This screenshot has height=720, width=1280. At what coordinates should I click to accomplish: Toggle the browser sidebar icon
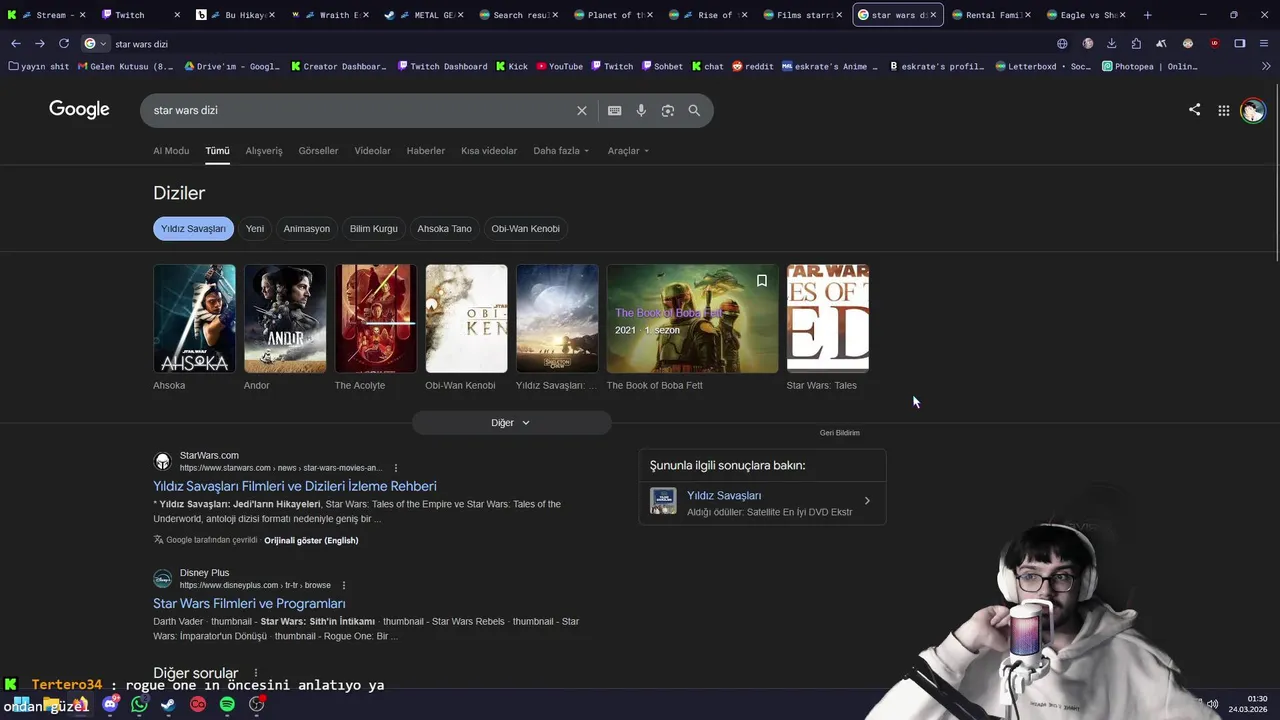(1239, 44)
